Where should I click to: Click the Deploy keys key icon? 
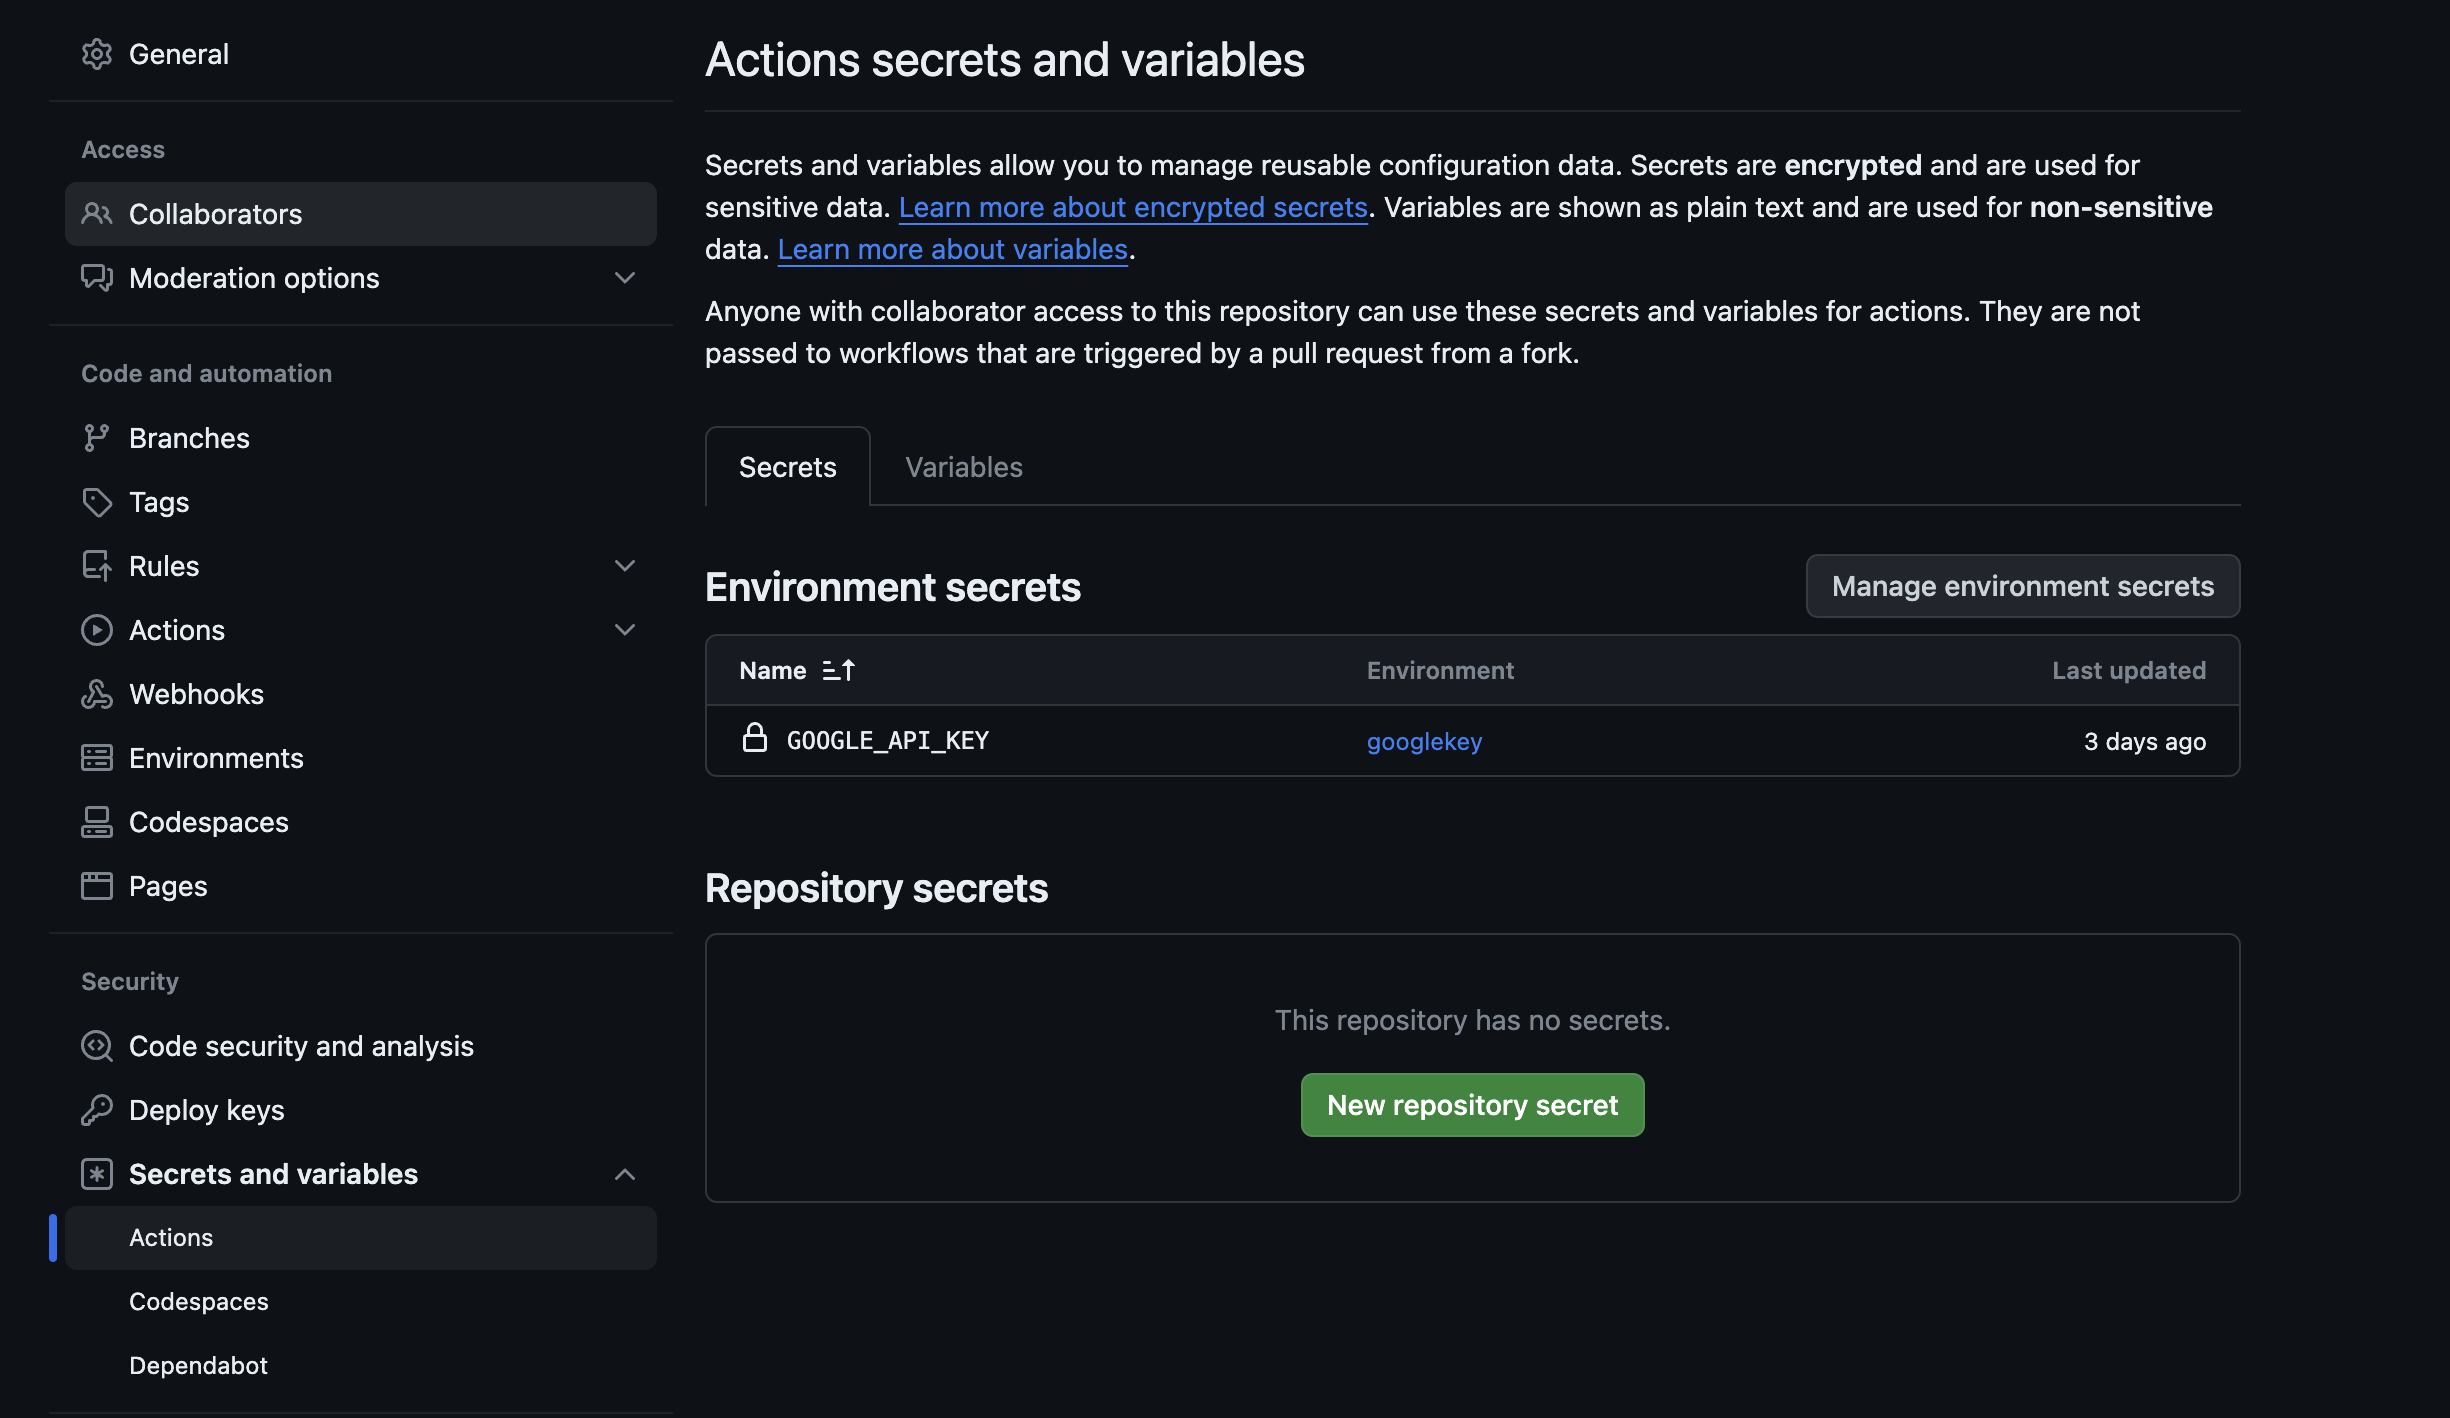click(97, 1110)
